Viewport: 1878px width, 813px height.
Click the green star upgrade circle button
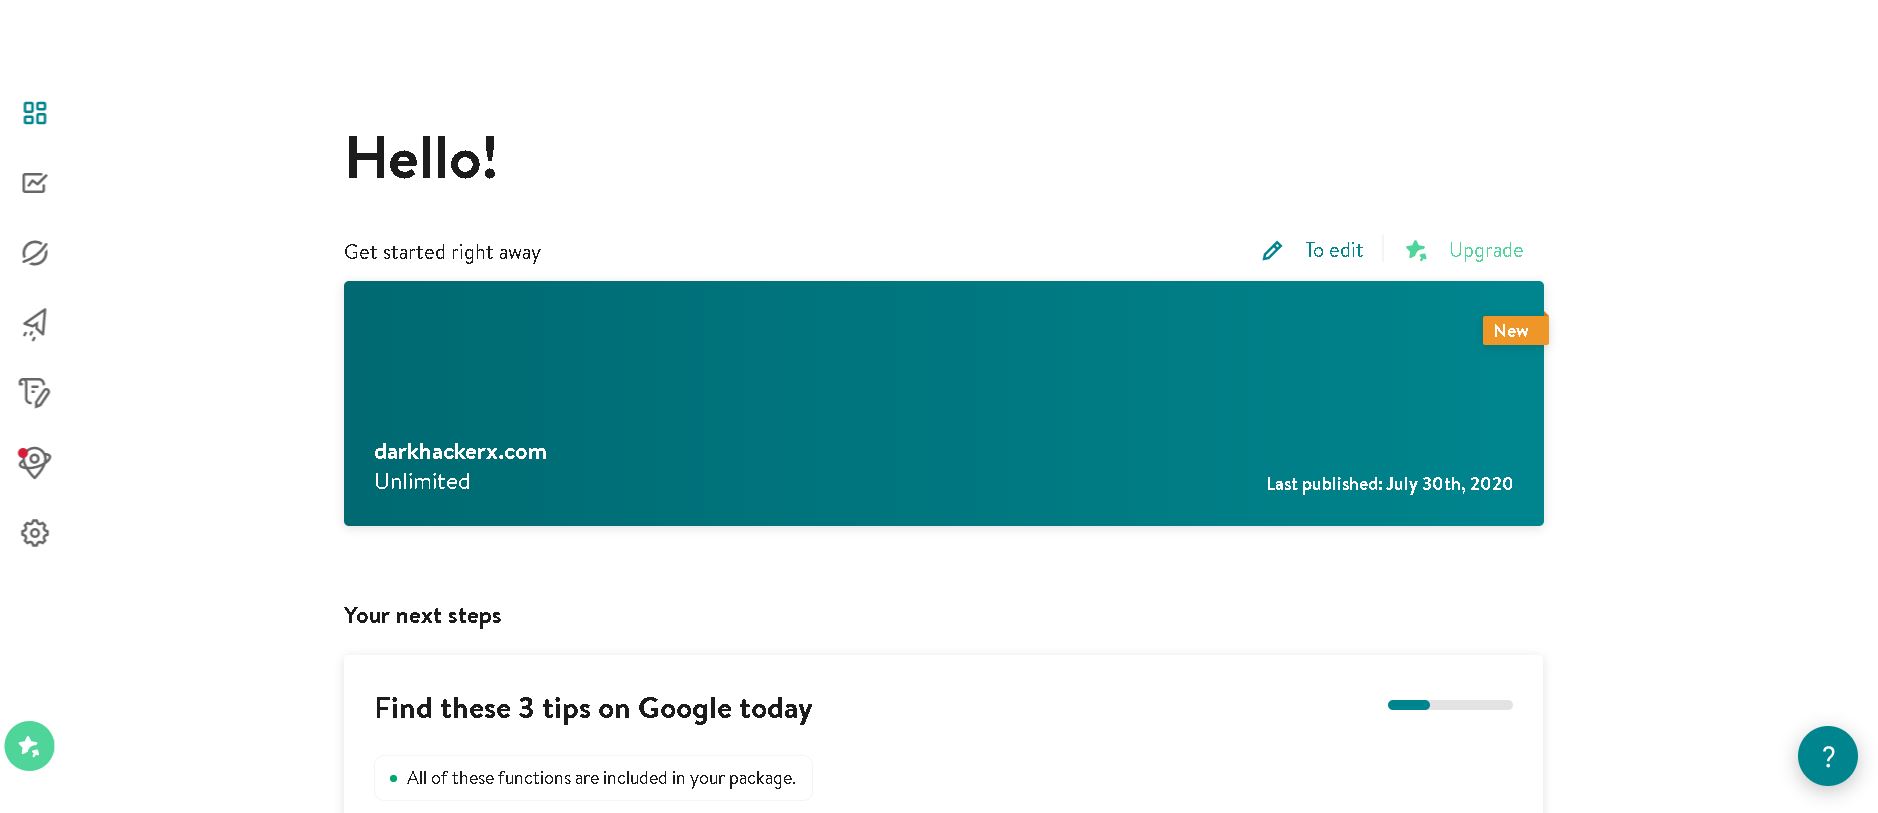[x=29, y=746]
